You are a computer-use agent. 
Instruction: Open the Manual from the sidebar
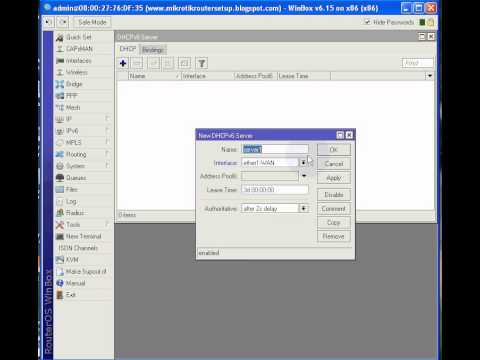75,283
